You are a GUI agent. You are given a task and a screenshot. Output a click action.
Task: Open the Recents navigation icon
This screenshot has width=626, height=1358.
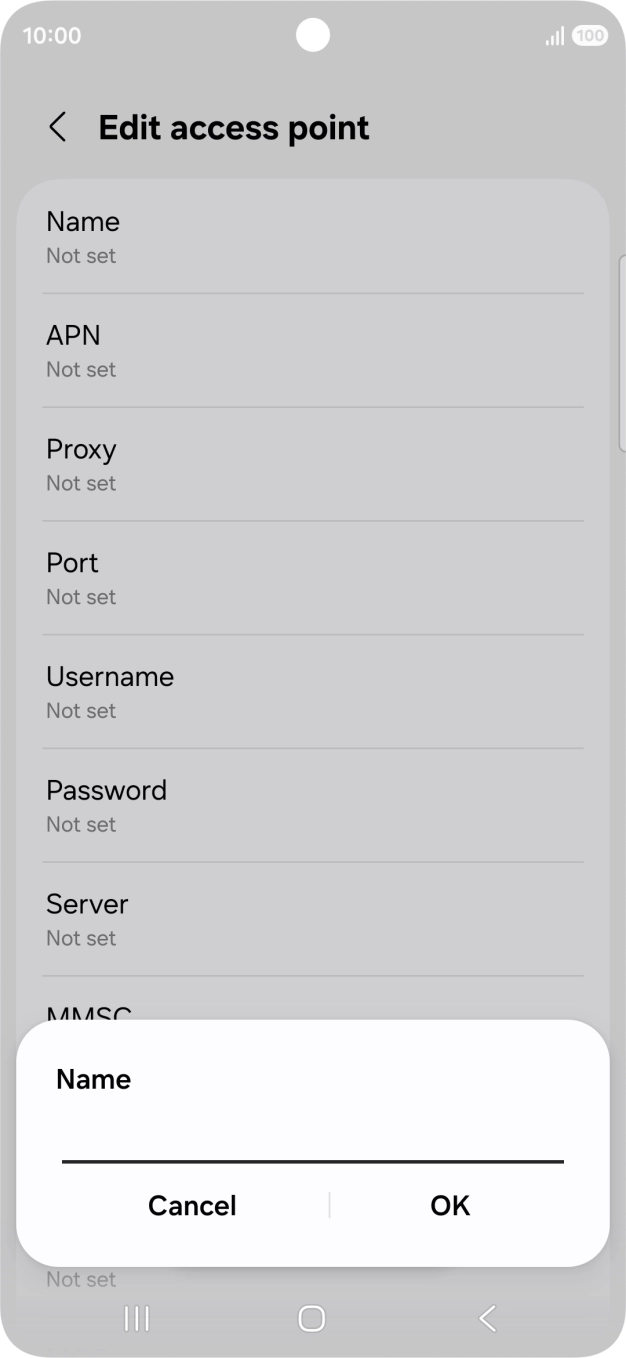pos(136,1318)
